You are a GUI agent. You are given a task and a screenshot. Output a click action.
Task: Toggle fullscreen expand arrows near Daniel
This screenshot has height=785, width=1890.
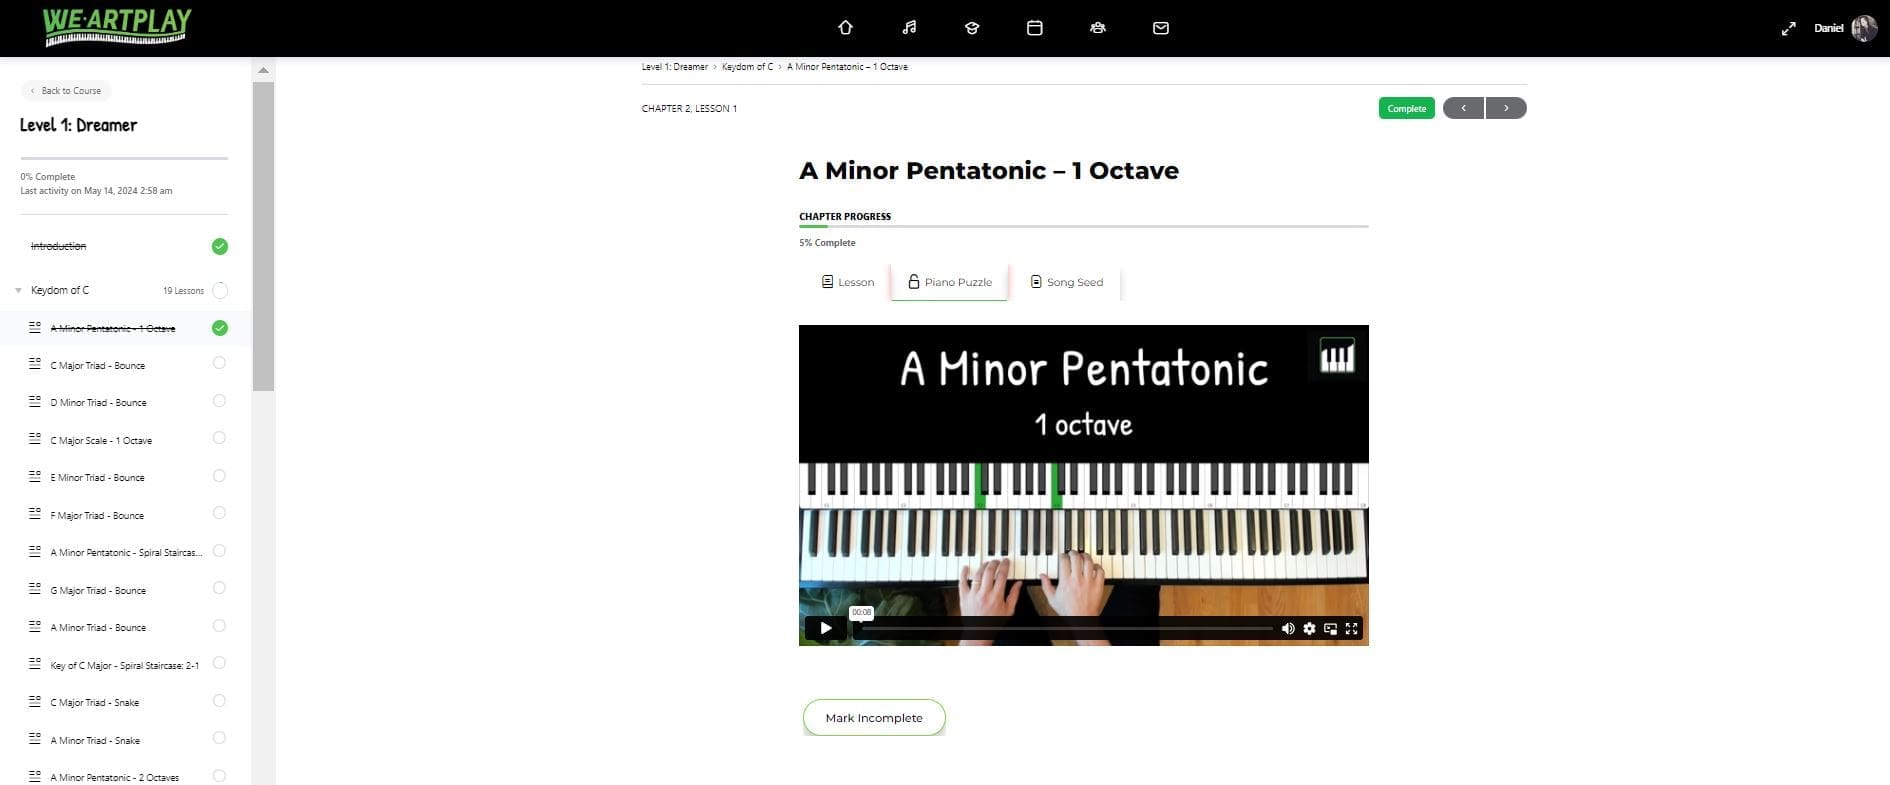[x=1789, y=28]
